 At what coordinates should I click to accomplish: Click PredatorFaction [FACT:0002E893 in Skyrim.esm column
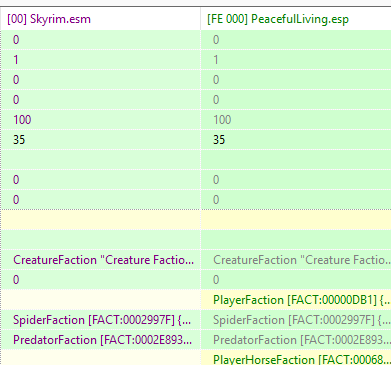(100, 340)
